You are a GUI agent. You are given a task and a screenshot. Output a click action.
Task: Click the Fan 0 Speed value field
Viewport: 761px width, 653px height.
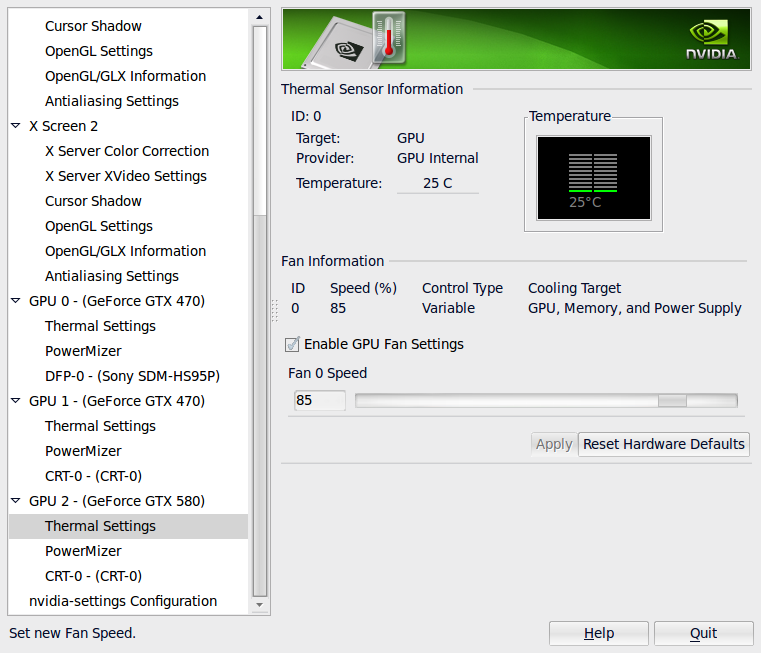point(319,401)
